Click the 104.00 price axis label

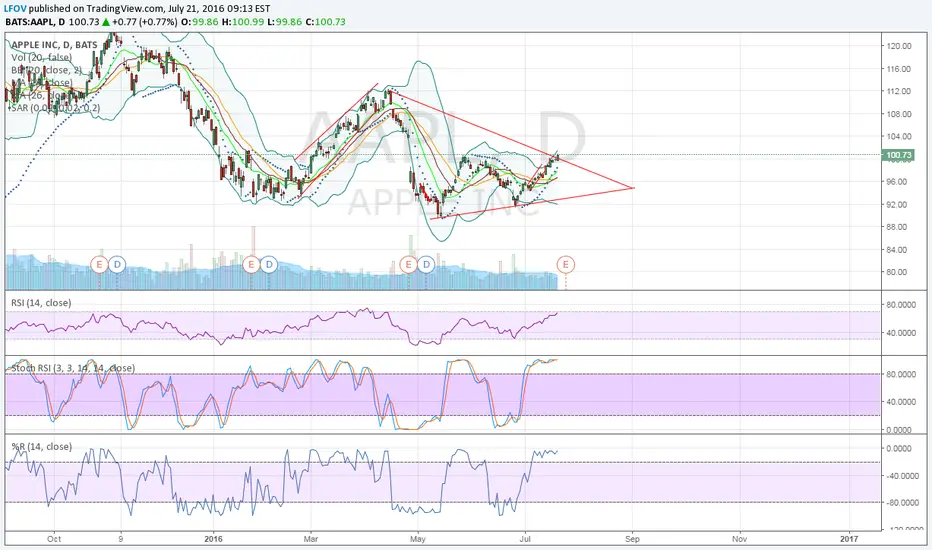(899, 136)
